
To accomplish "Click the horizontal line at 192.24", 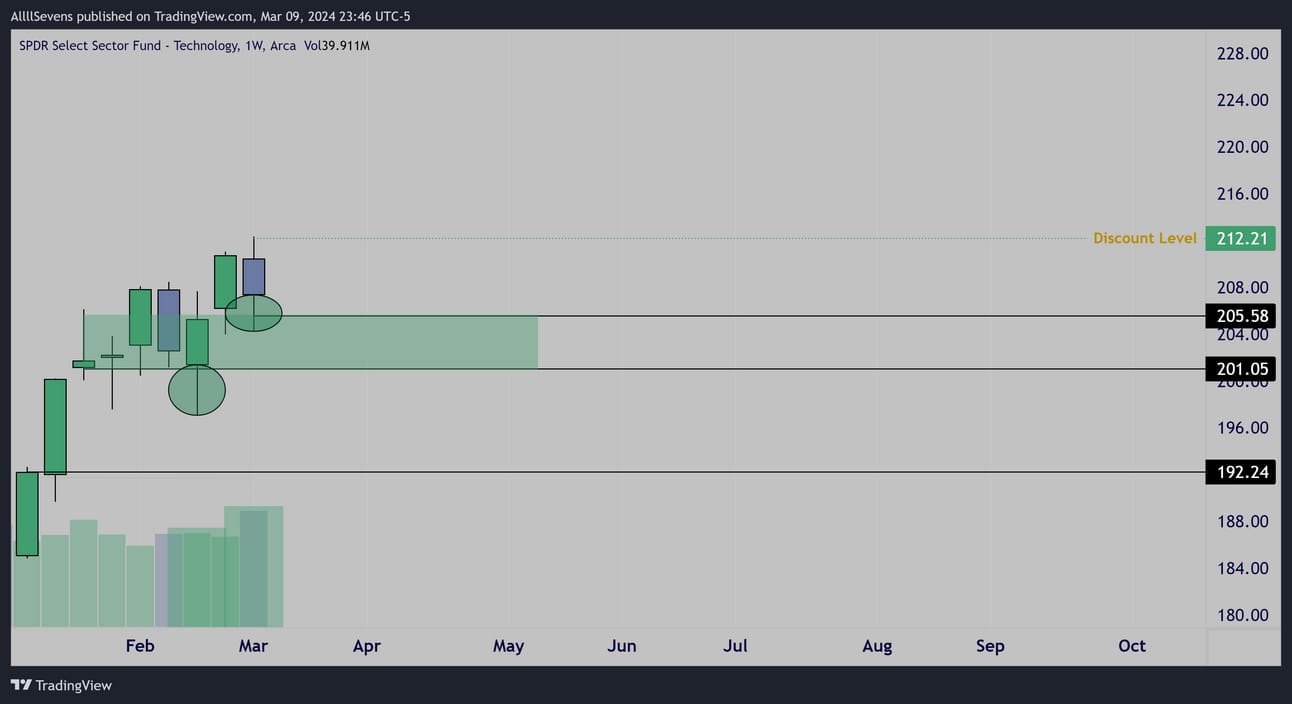I will [x=700, y=472].
